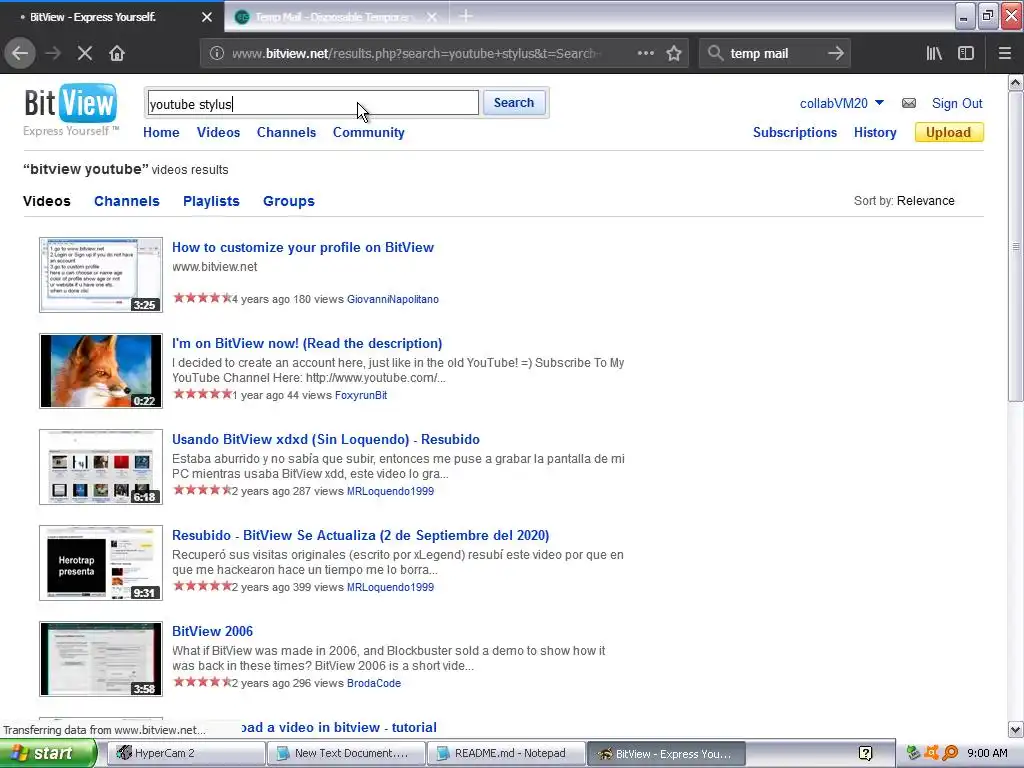This screenshot has height=768, width=1024.
Task: Click star rating of 'I'm on BitView now!'
Action: coord(202,394)
